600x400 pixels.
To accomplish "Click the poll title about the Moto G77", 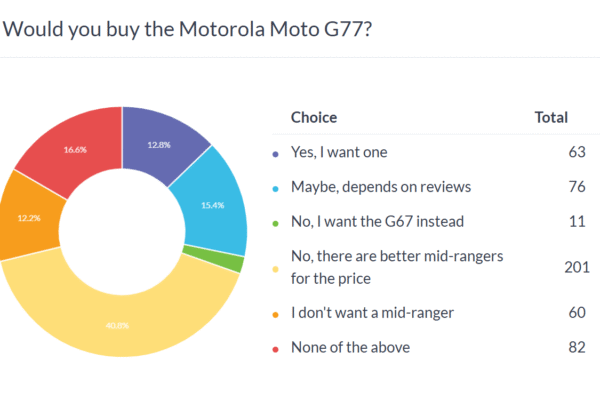I will click(x=190, y=28).
